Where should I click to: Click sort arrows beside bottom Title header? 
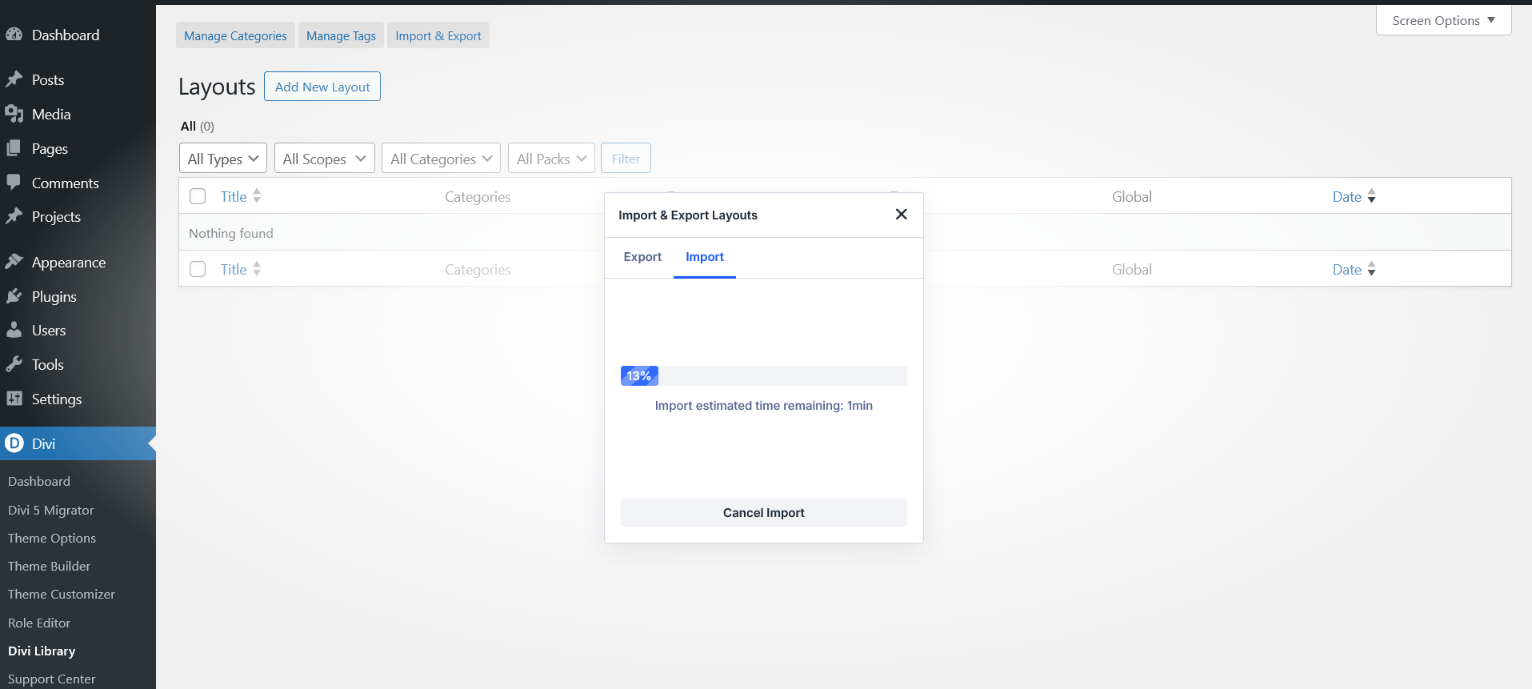[257, 269]
